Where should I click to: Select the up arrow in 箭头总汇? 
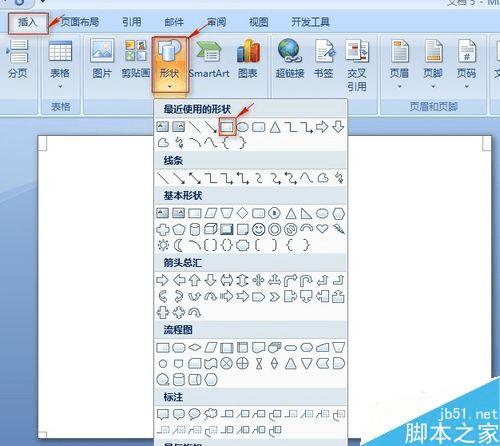(x=195, y=280)
